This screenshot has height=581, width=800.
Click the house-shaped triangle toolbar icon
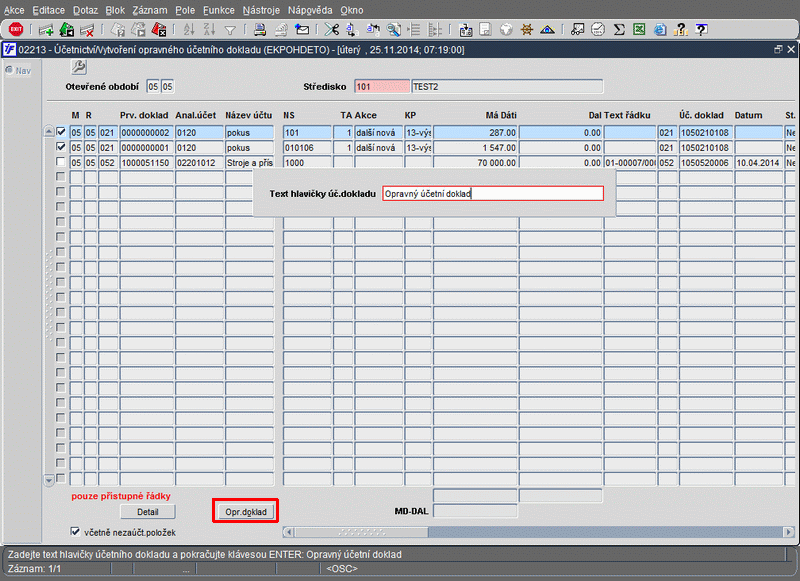pyautogui.click(x=547, y=30)
